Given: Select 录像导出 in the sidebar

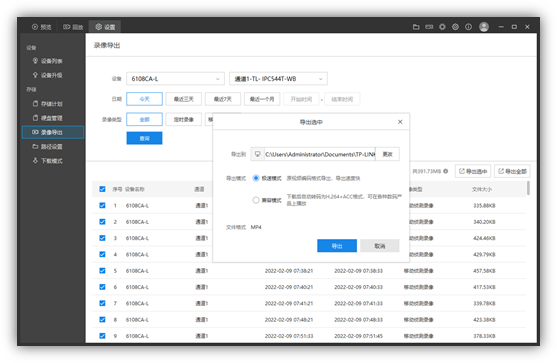Looking at the screenshot, I should click(x=53, y=132).
